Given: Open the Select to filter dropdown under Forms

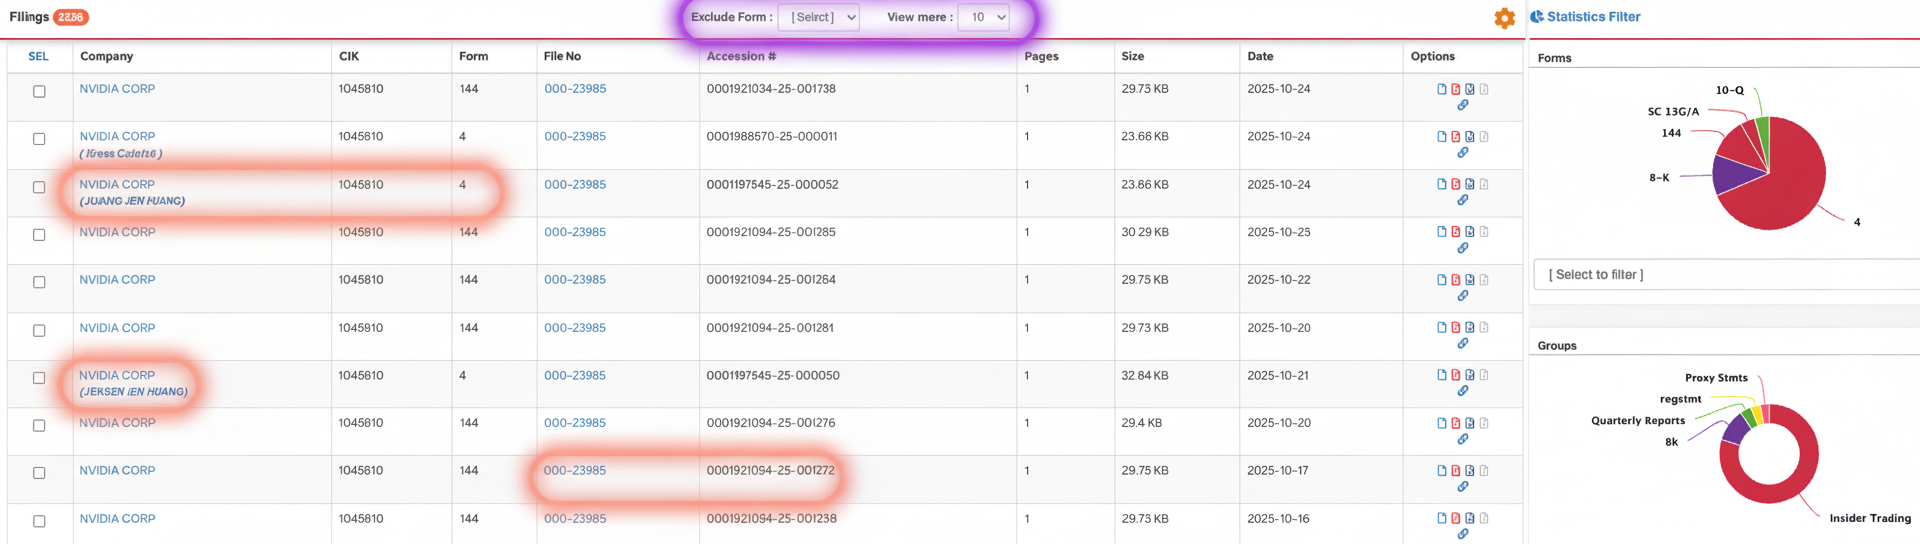Looking at the screenshot, I should (x=1725, y=275).
